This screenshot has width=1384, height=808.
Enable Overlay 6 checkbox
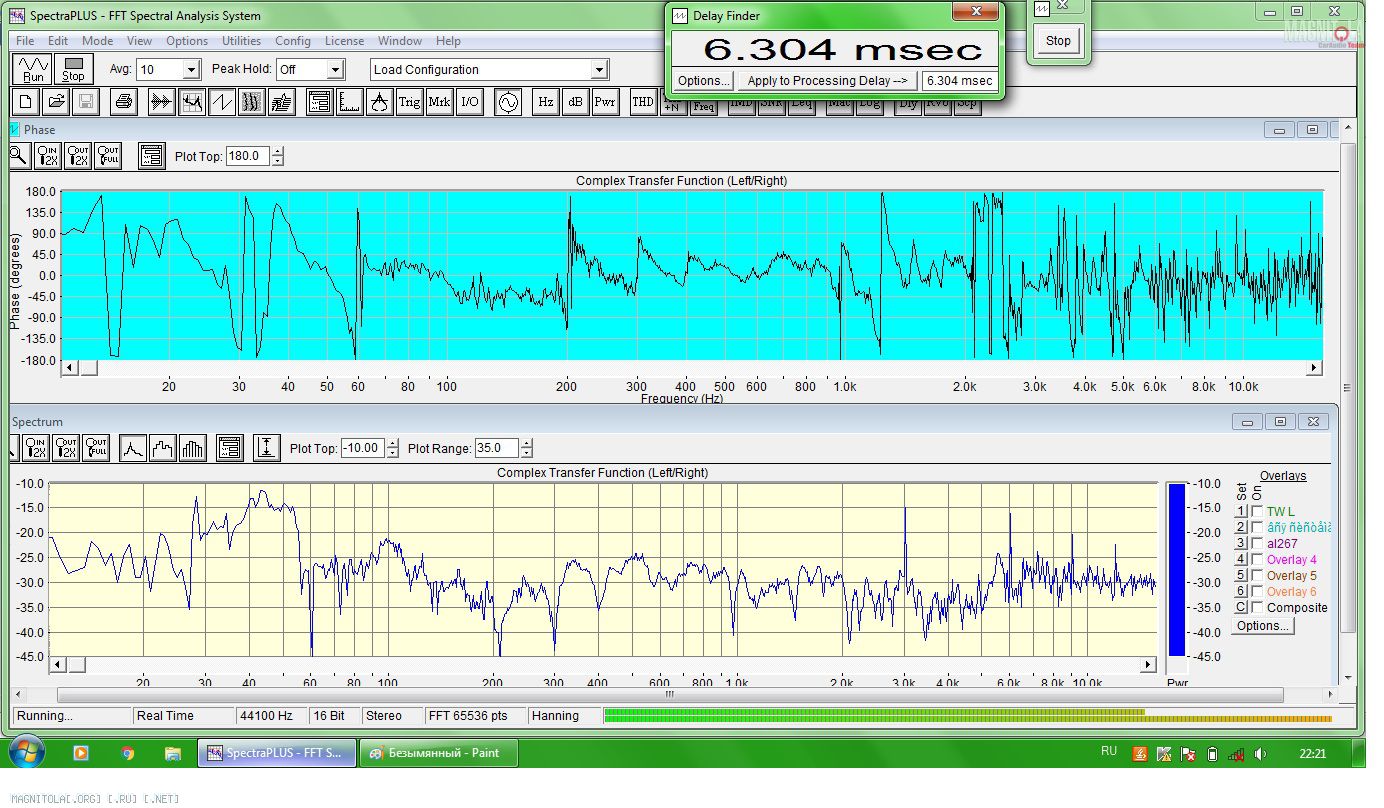click(1257, 591)
